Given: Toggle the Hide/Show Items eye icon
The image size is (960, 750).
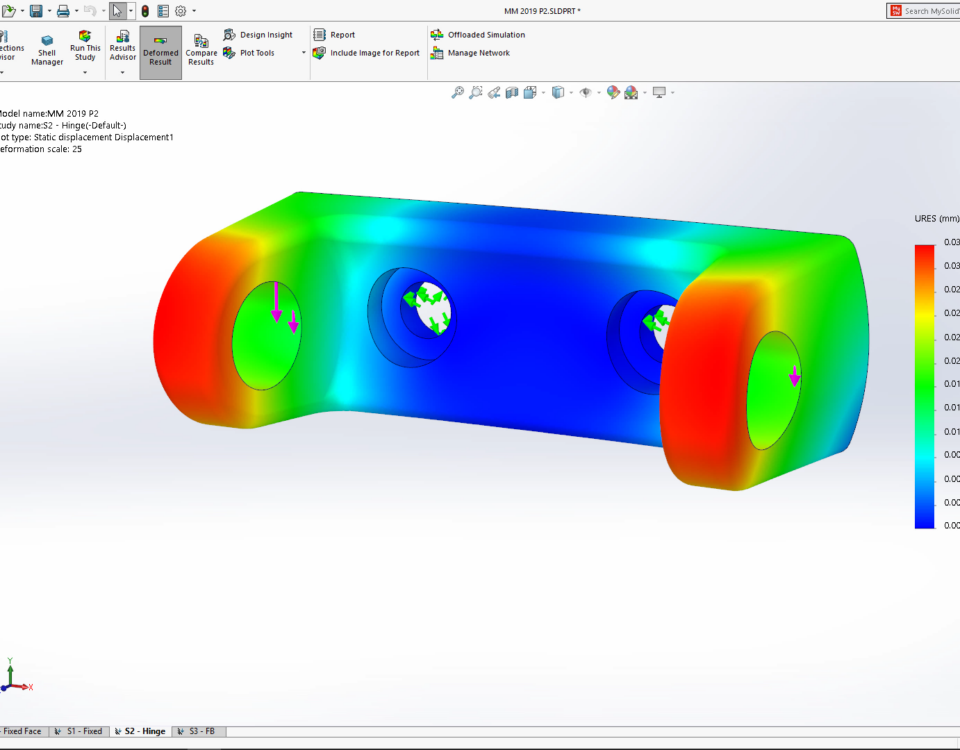Looking at the screenshot, I should [586, 92].
